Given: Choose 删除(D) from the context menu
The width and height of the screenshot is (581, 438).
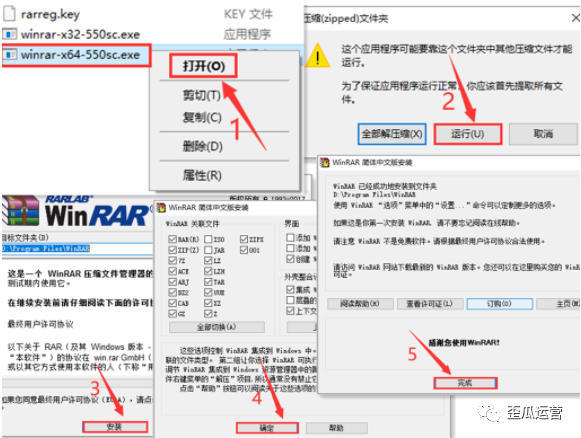Looking at the screenshot, I should [202, 146].
